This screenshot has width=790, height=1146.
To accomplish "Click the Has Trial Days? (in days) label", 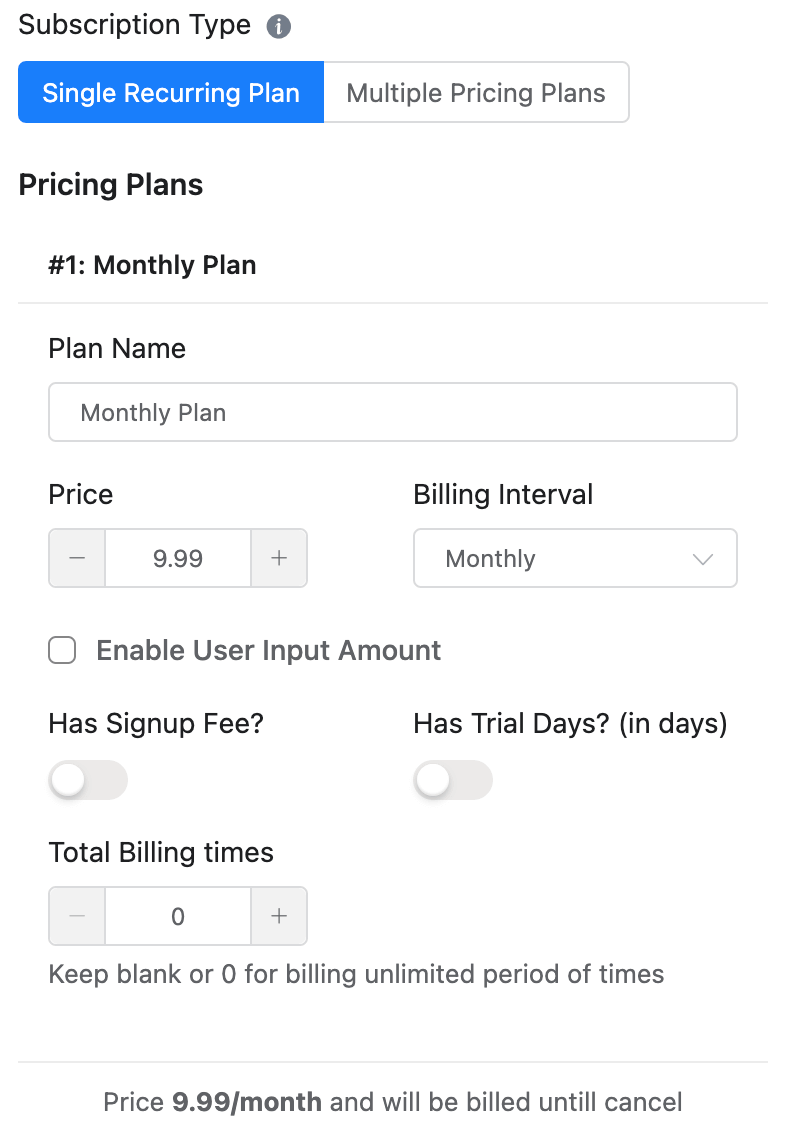I will pyautogui.click(x=570, y=723).
